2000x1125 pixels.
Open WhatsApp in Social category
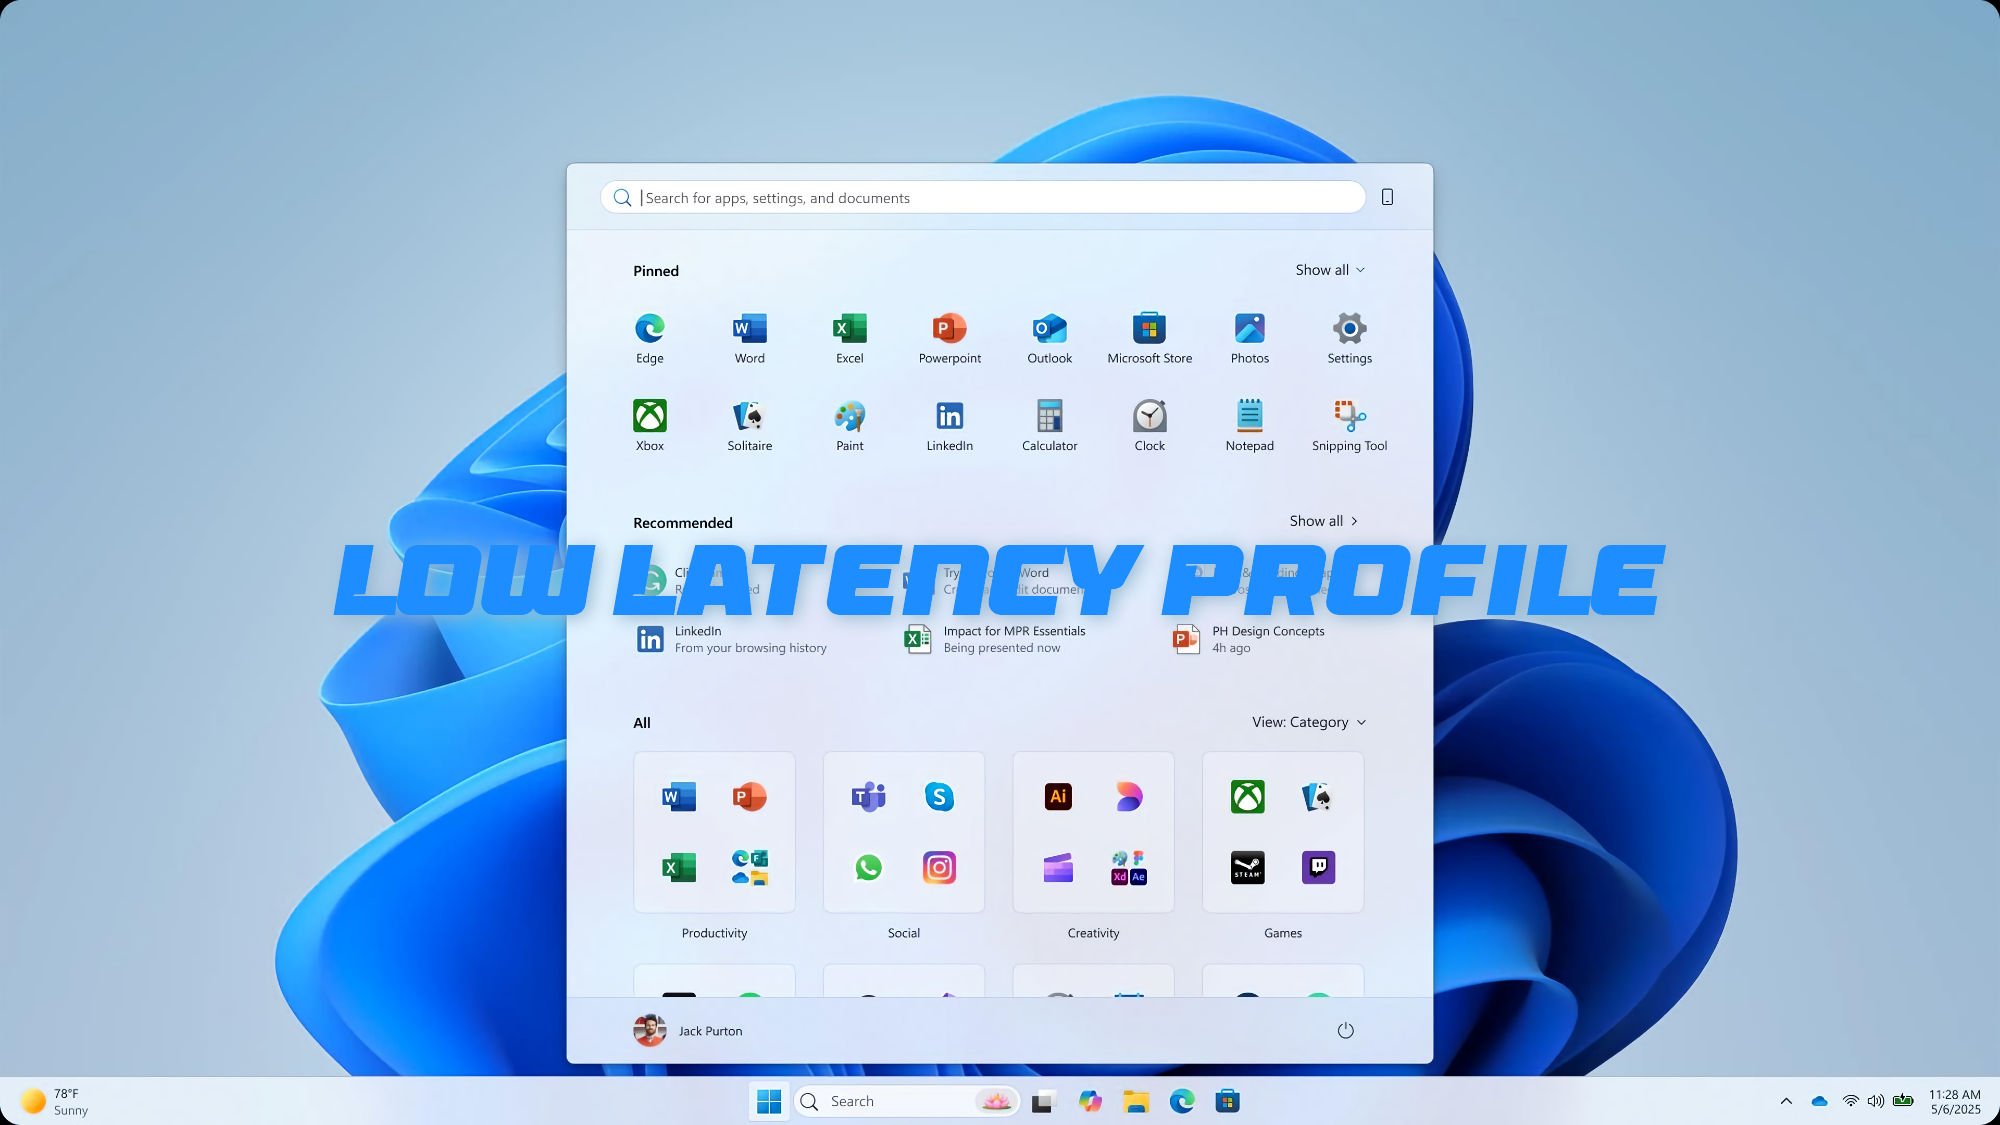(x=868, y=867)
